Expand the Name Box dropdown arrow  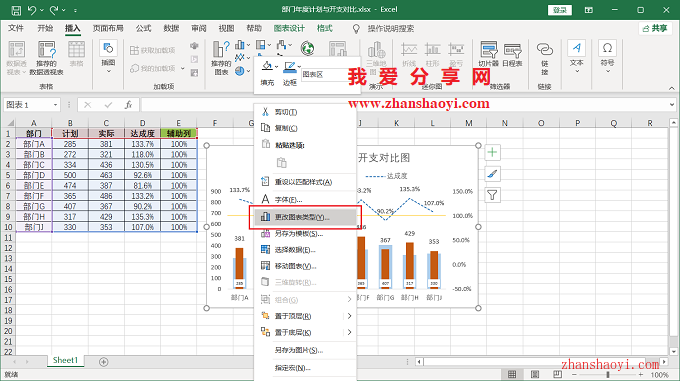click(56, 105)
